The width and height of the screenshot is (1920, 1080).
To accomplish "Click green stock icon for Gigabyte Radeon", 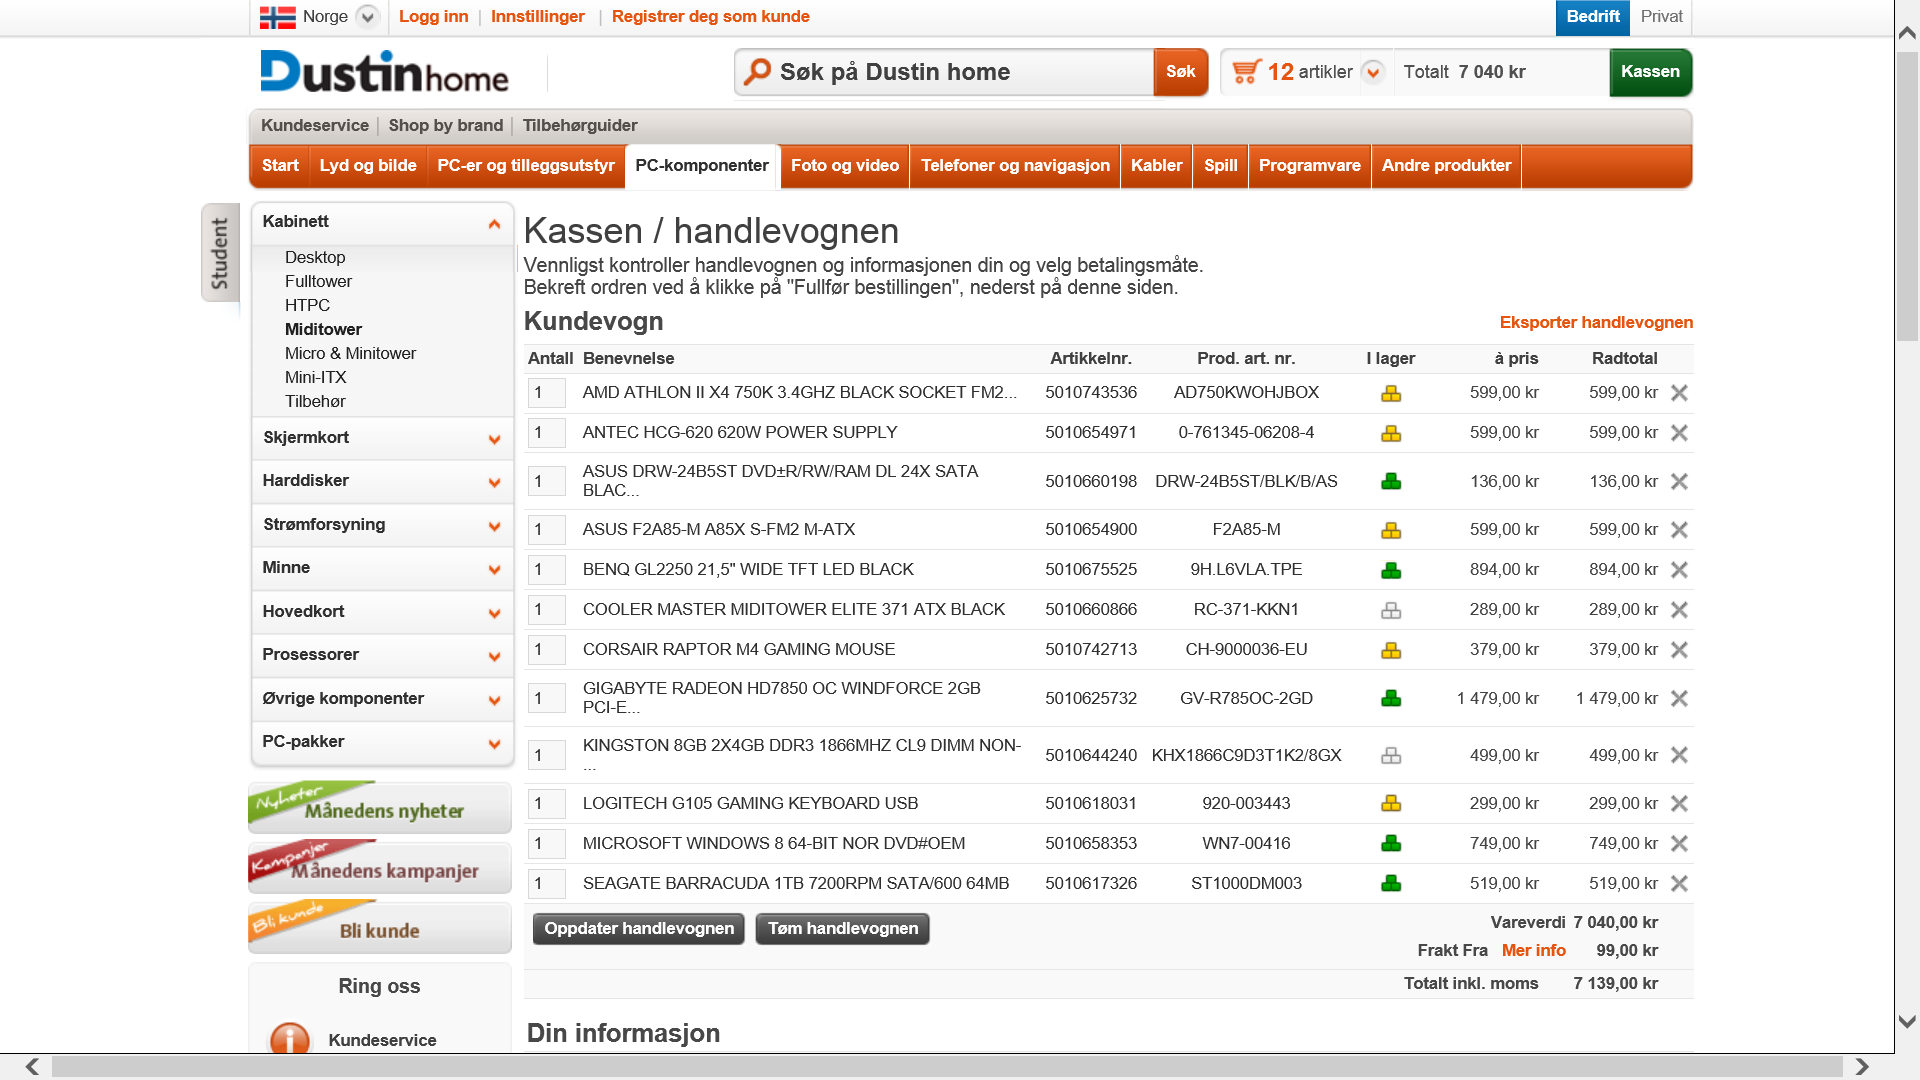I will (x=1391, y=698).
